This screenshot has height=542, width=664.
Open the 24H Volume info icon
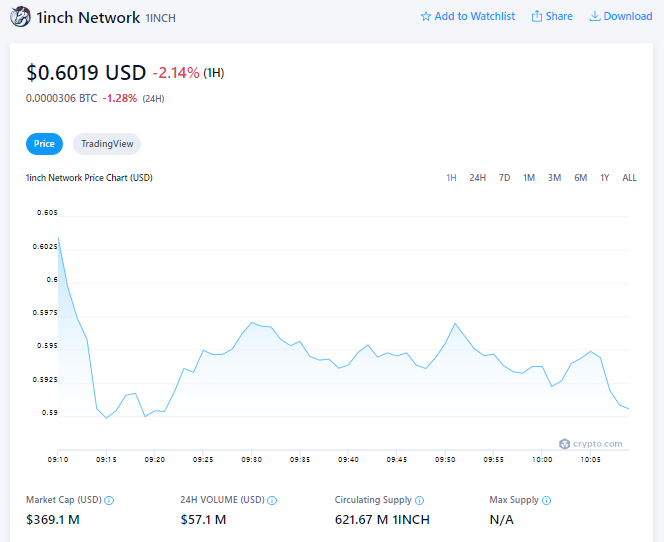272,501
